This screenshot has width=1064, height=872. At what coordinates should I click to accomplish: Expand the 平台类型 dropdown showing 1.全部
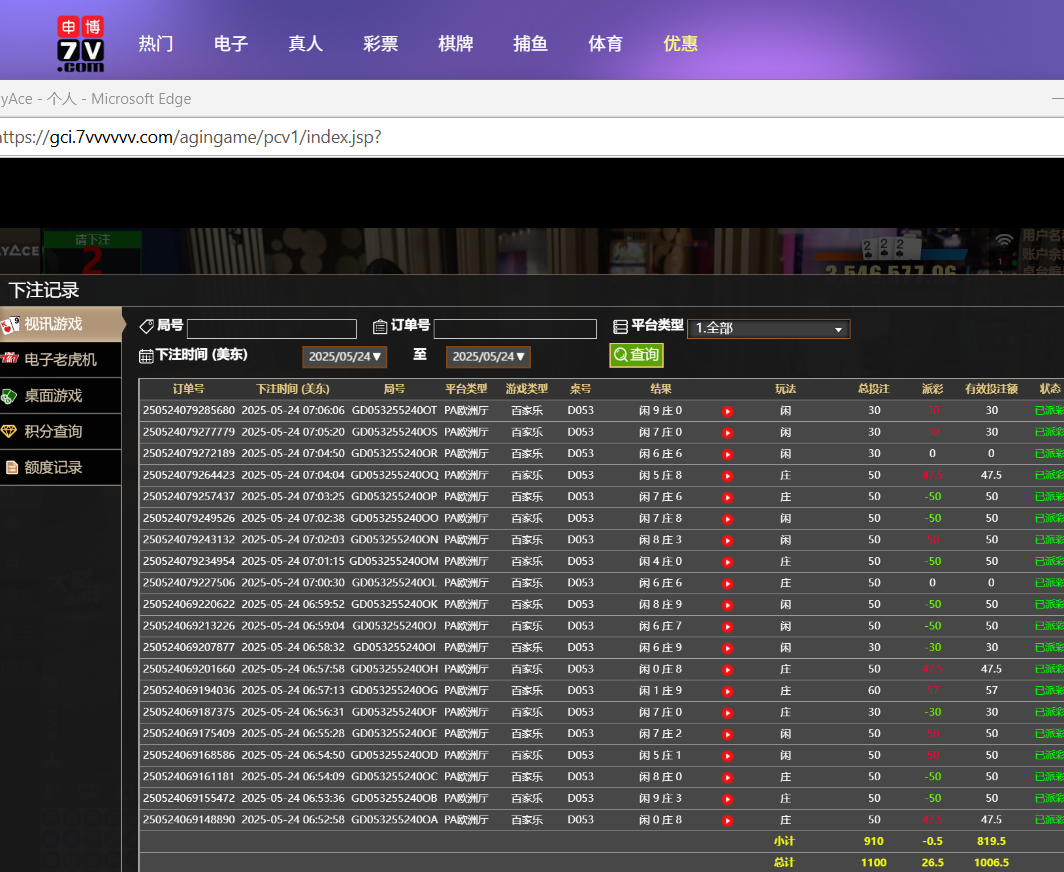[x=768, y=329]
